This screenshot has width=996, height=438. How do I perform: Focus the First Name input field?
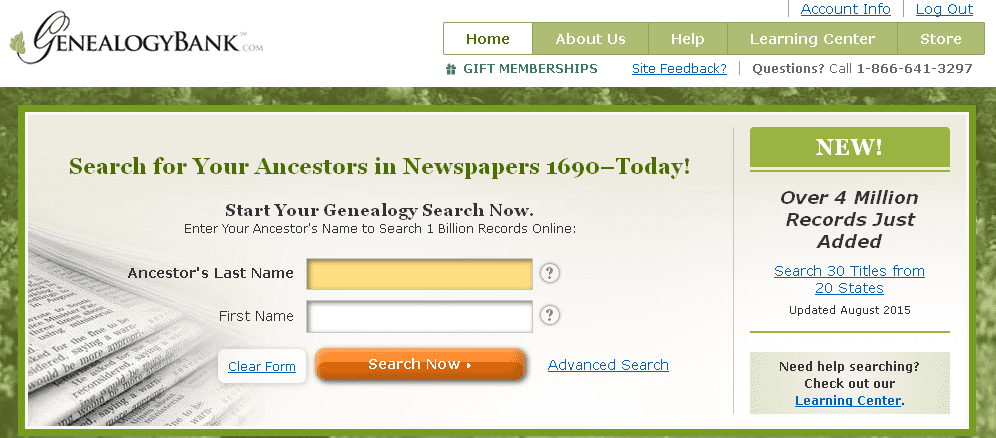419,316
